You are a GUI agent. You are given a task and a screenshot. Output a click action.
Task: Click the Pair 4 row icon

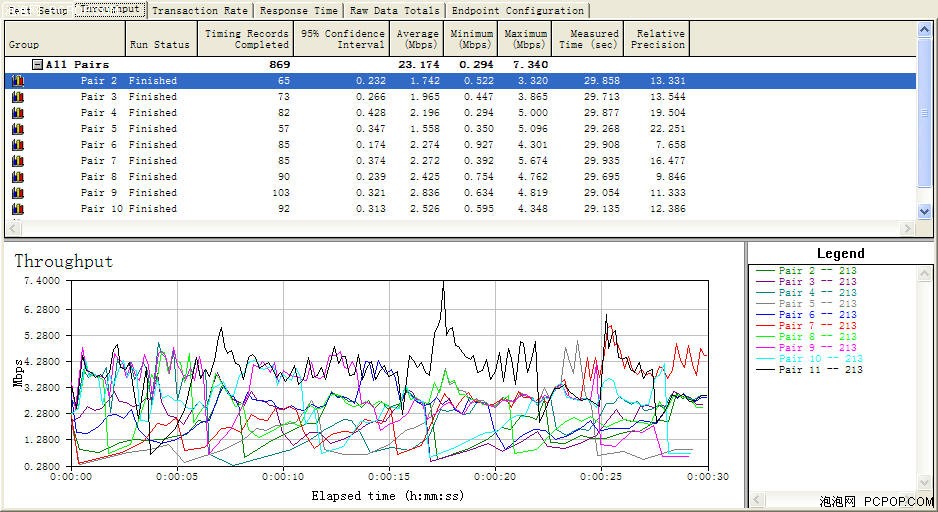[17, 113]
